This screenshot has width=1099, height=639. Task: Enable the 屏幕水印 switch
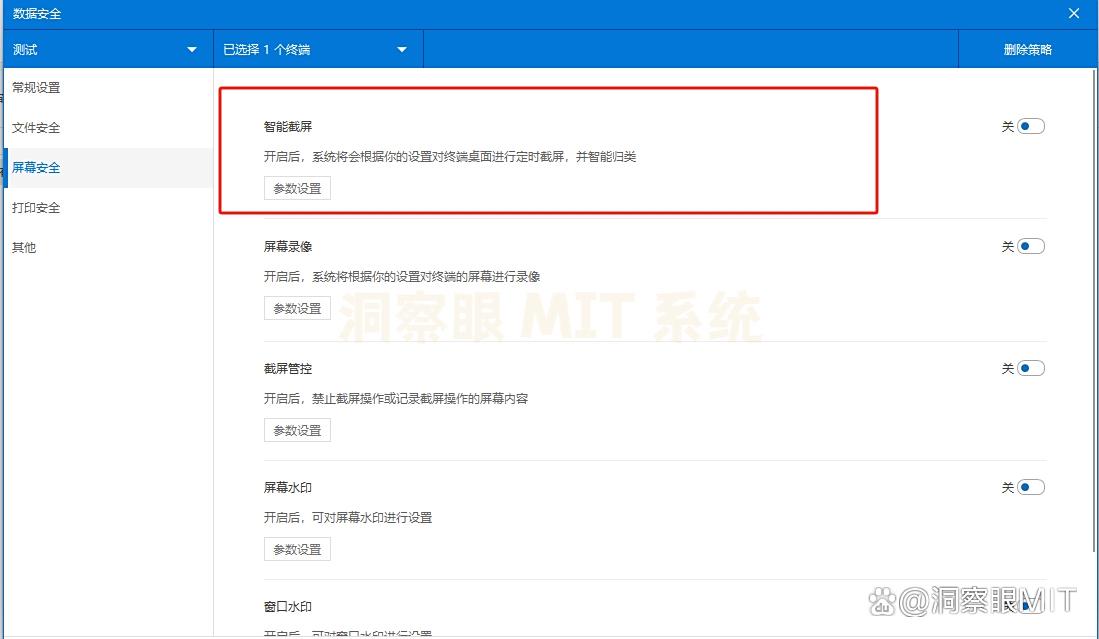1030,487
